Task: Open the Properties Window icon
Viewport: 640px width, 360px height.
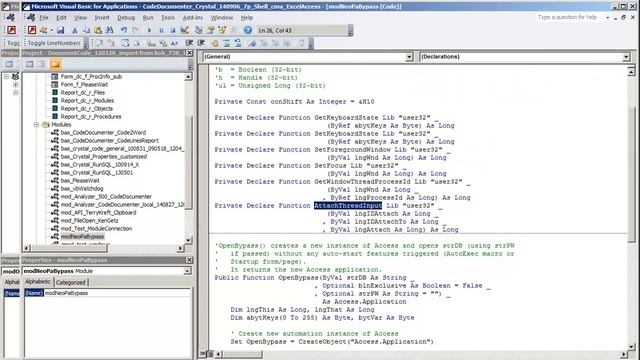Action: [211, 30]
